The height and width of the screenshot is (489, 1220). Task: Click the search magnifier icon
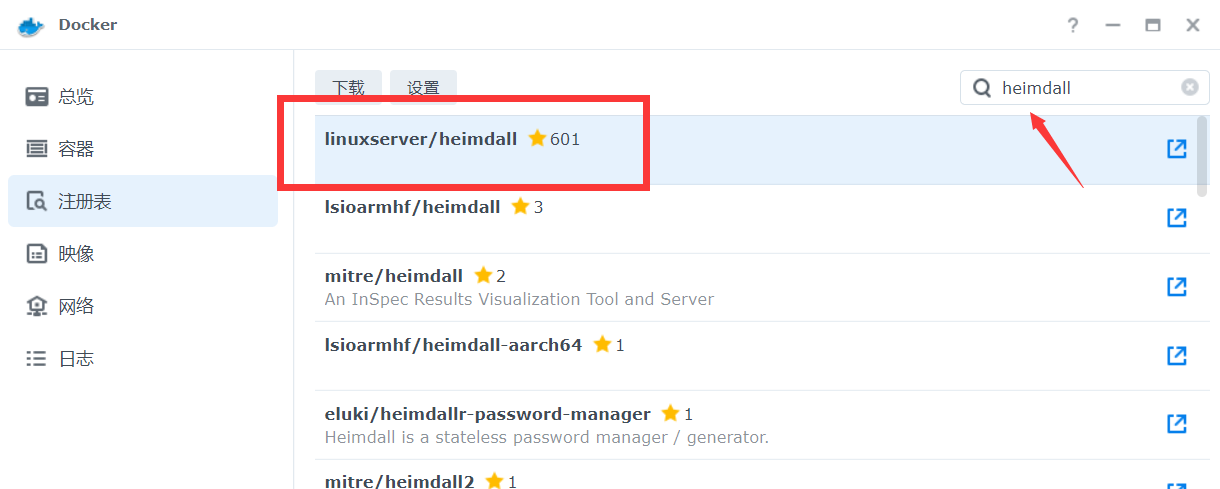(983, 88)
